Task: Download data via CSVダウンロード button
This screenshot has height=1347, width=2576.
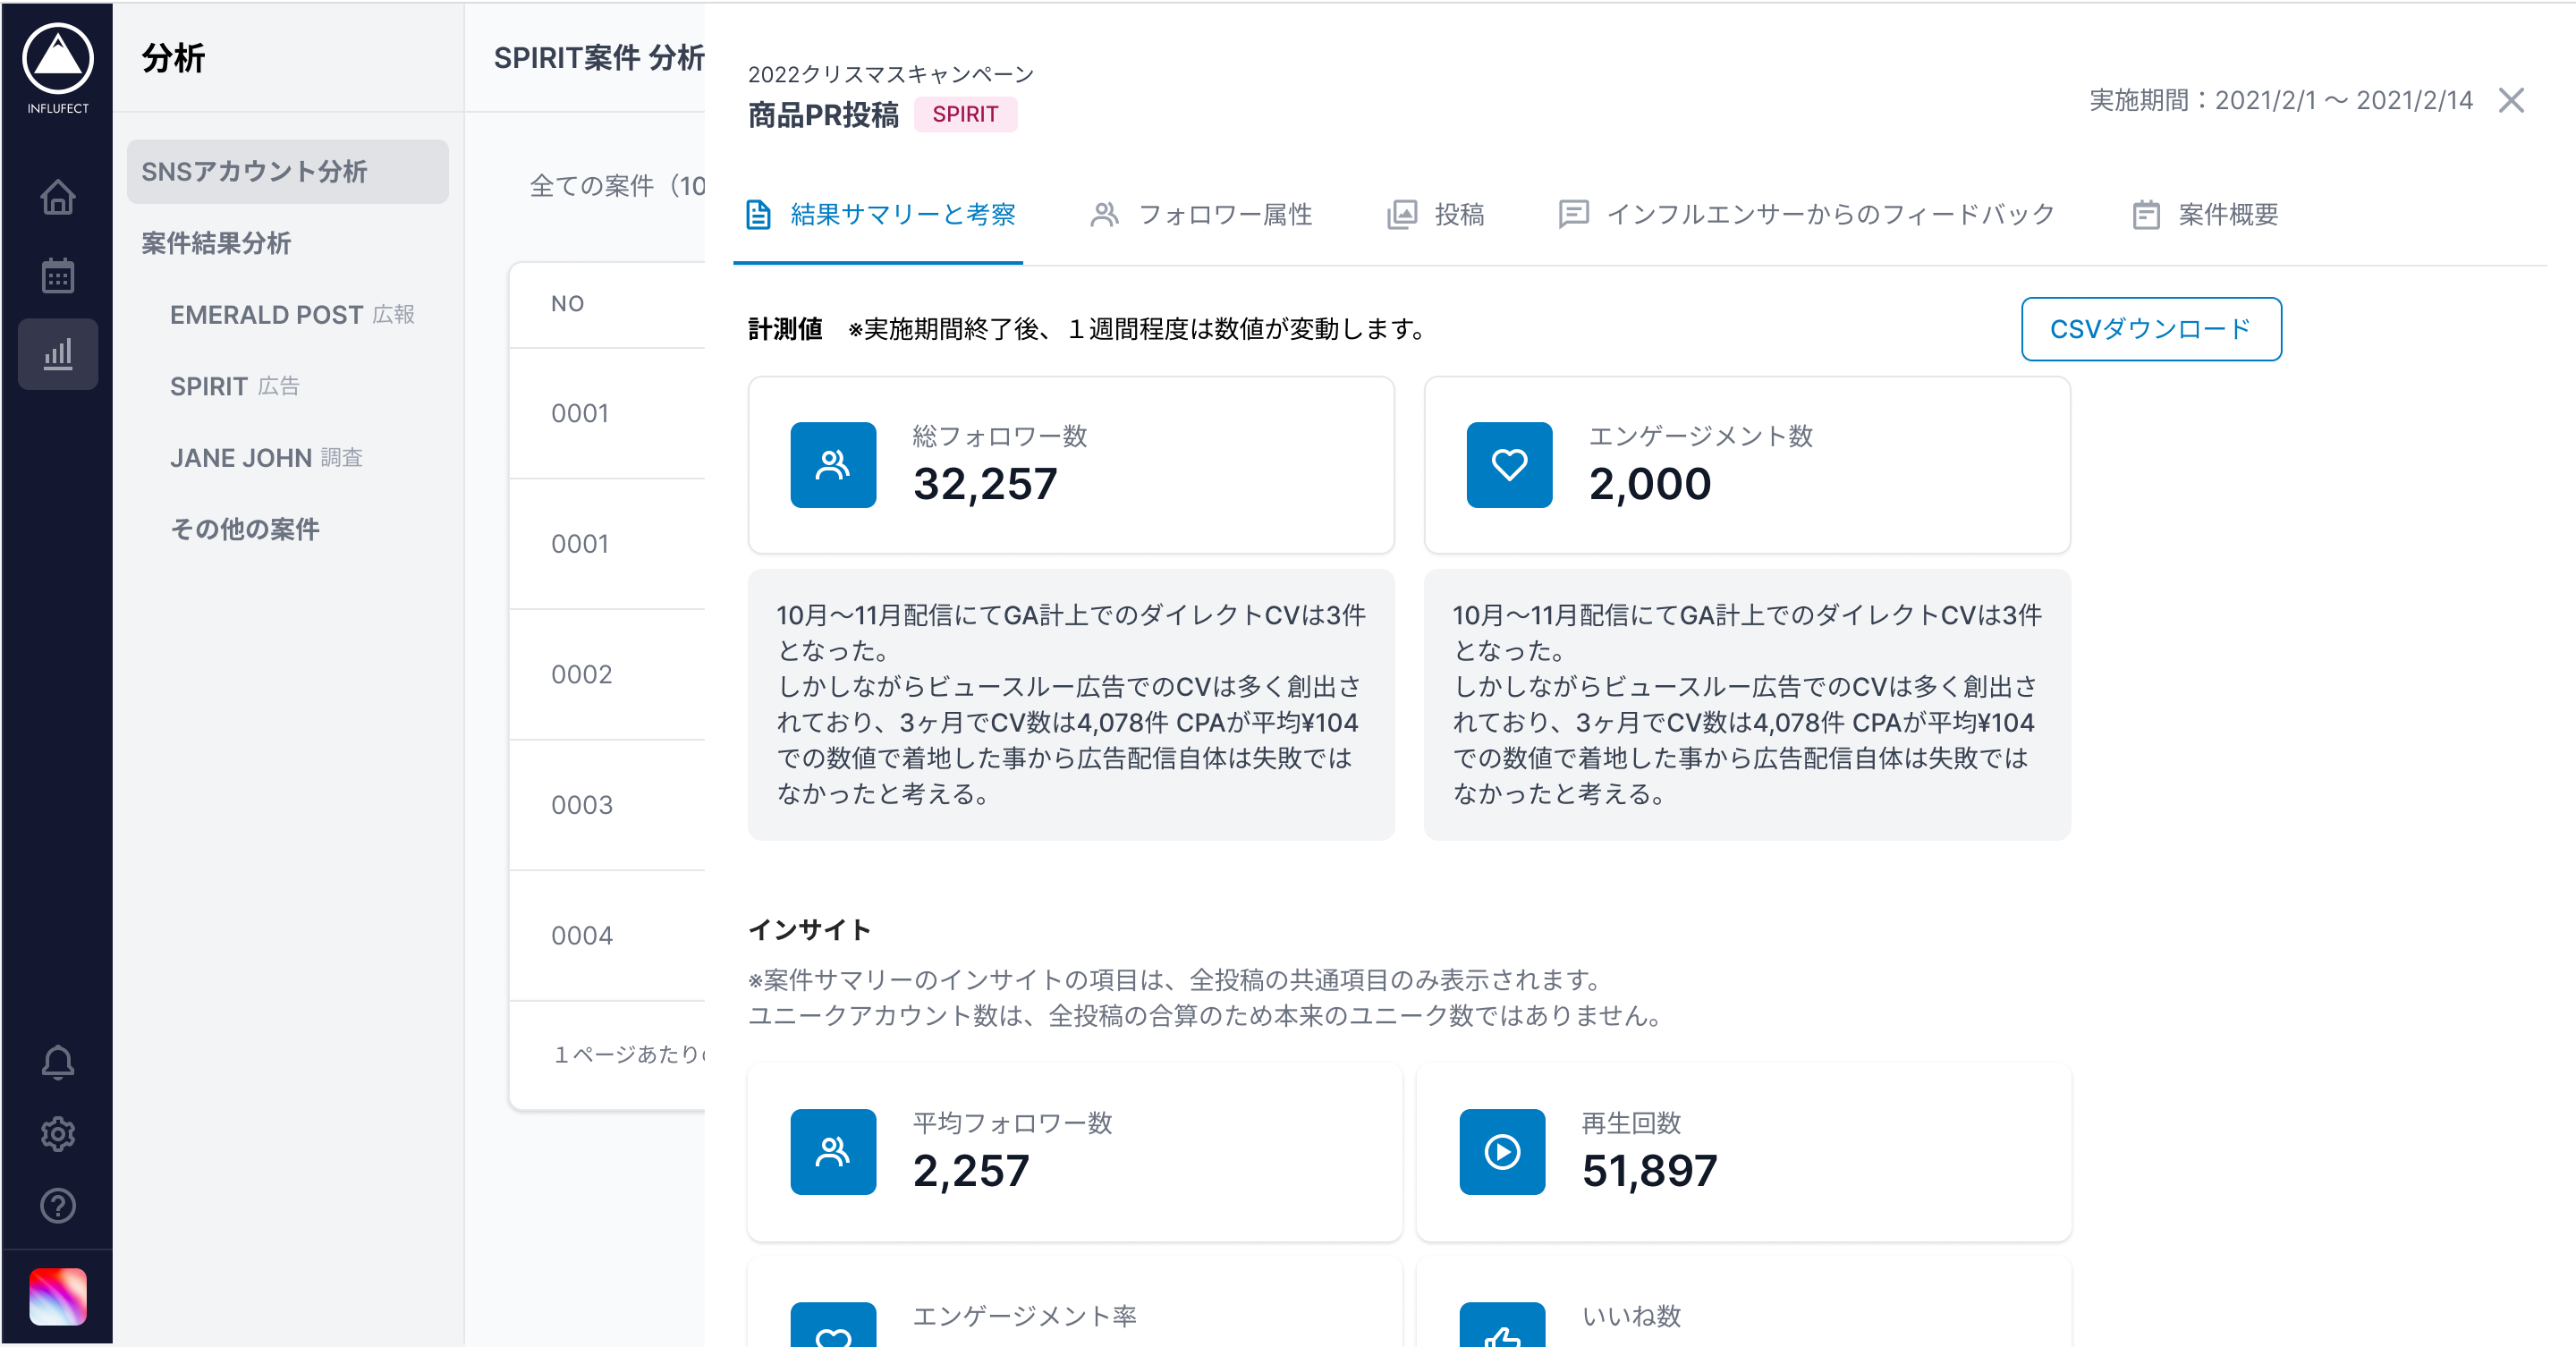Action: pyautogui.click(x=2151, y=329)
